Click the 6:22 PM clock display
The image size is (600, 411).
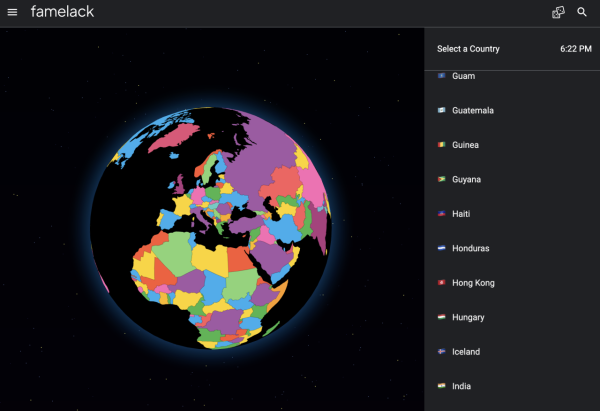coord(574,49)
